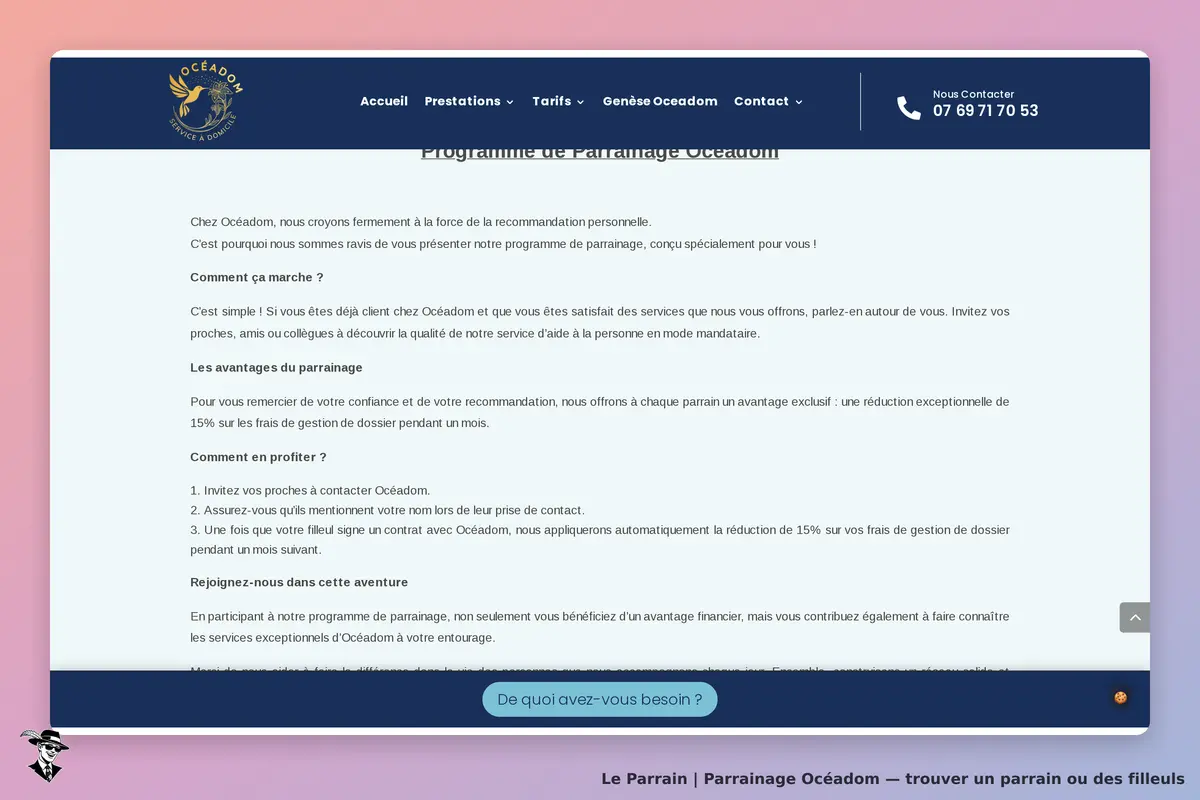
Task: Click step 2 about mentioning your name
Action: pyautogui.click(x=387, y=510)
